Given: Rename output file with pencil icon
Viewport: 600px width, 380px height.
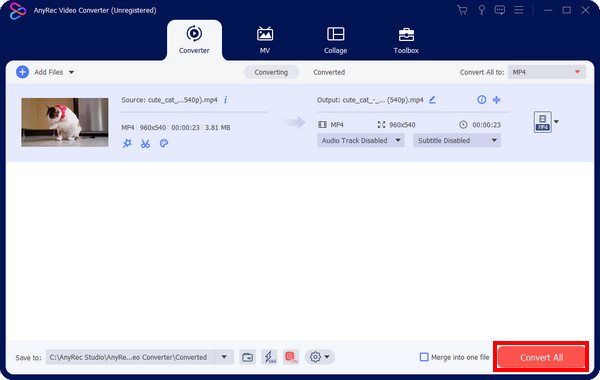Looking at the screenshot, I should [432, 100].
